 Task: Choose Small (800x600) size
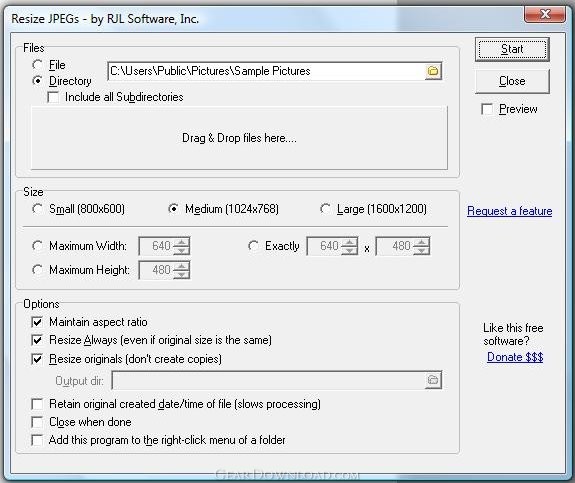pos(37,209)
